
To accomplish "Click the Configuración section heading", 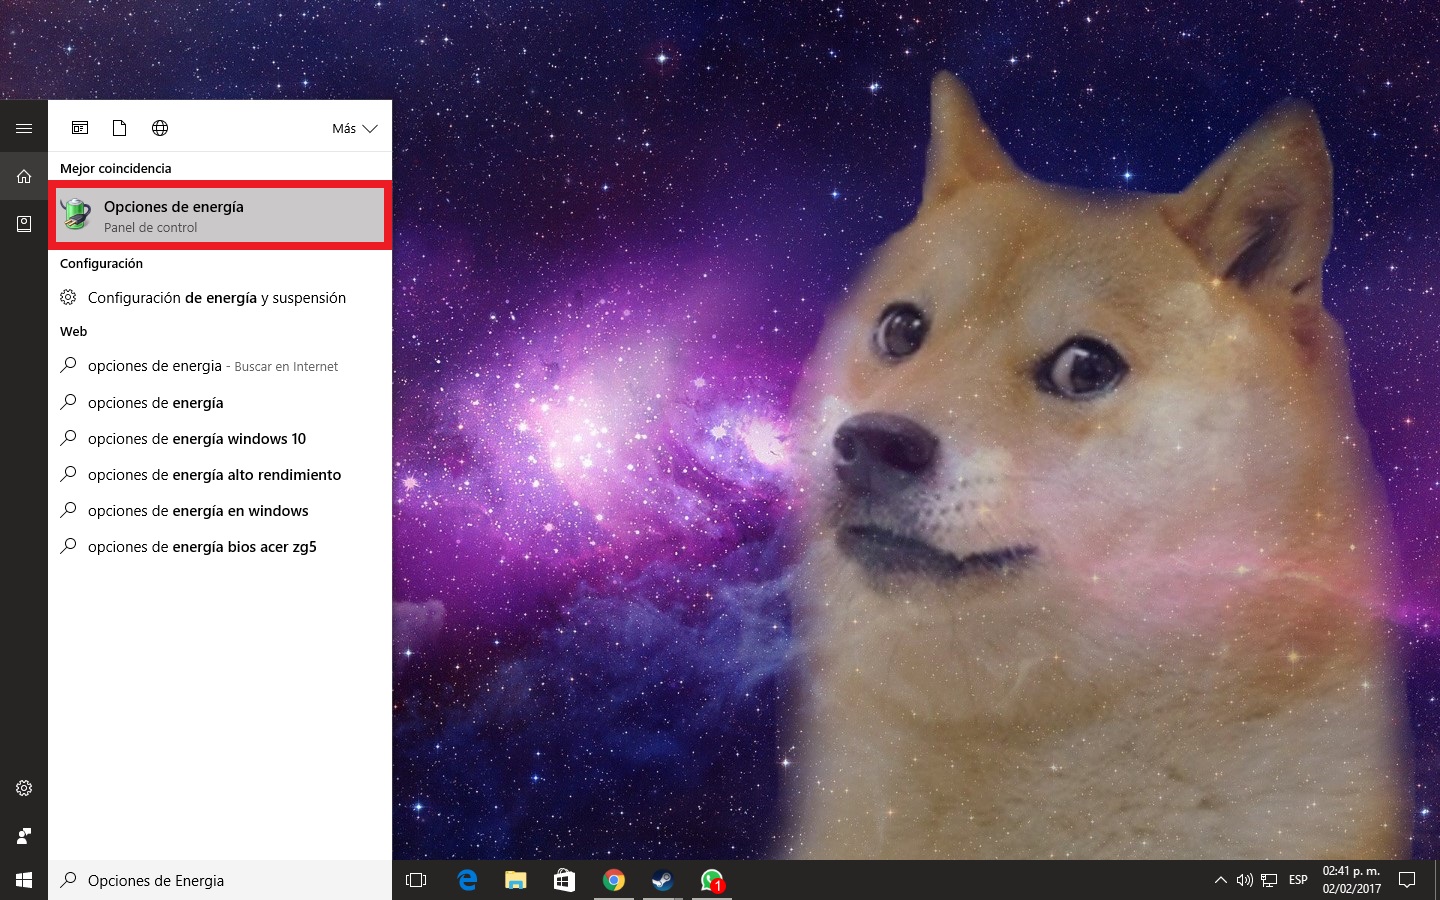I will click(101, 264).
